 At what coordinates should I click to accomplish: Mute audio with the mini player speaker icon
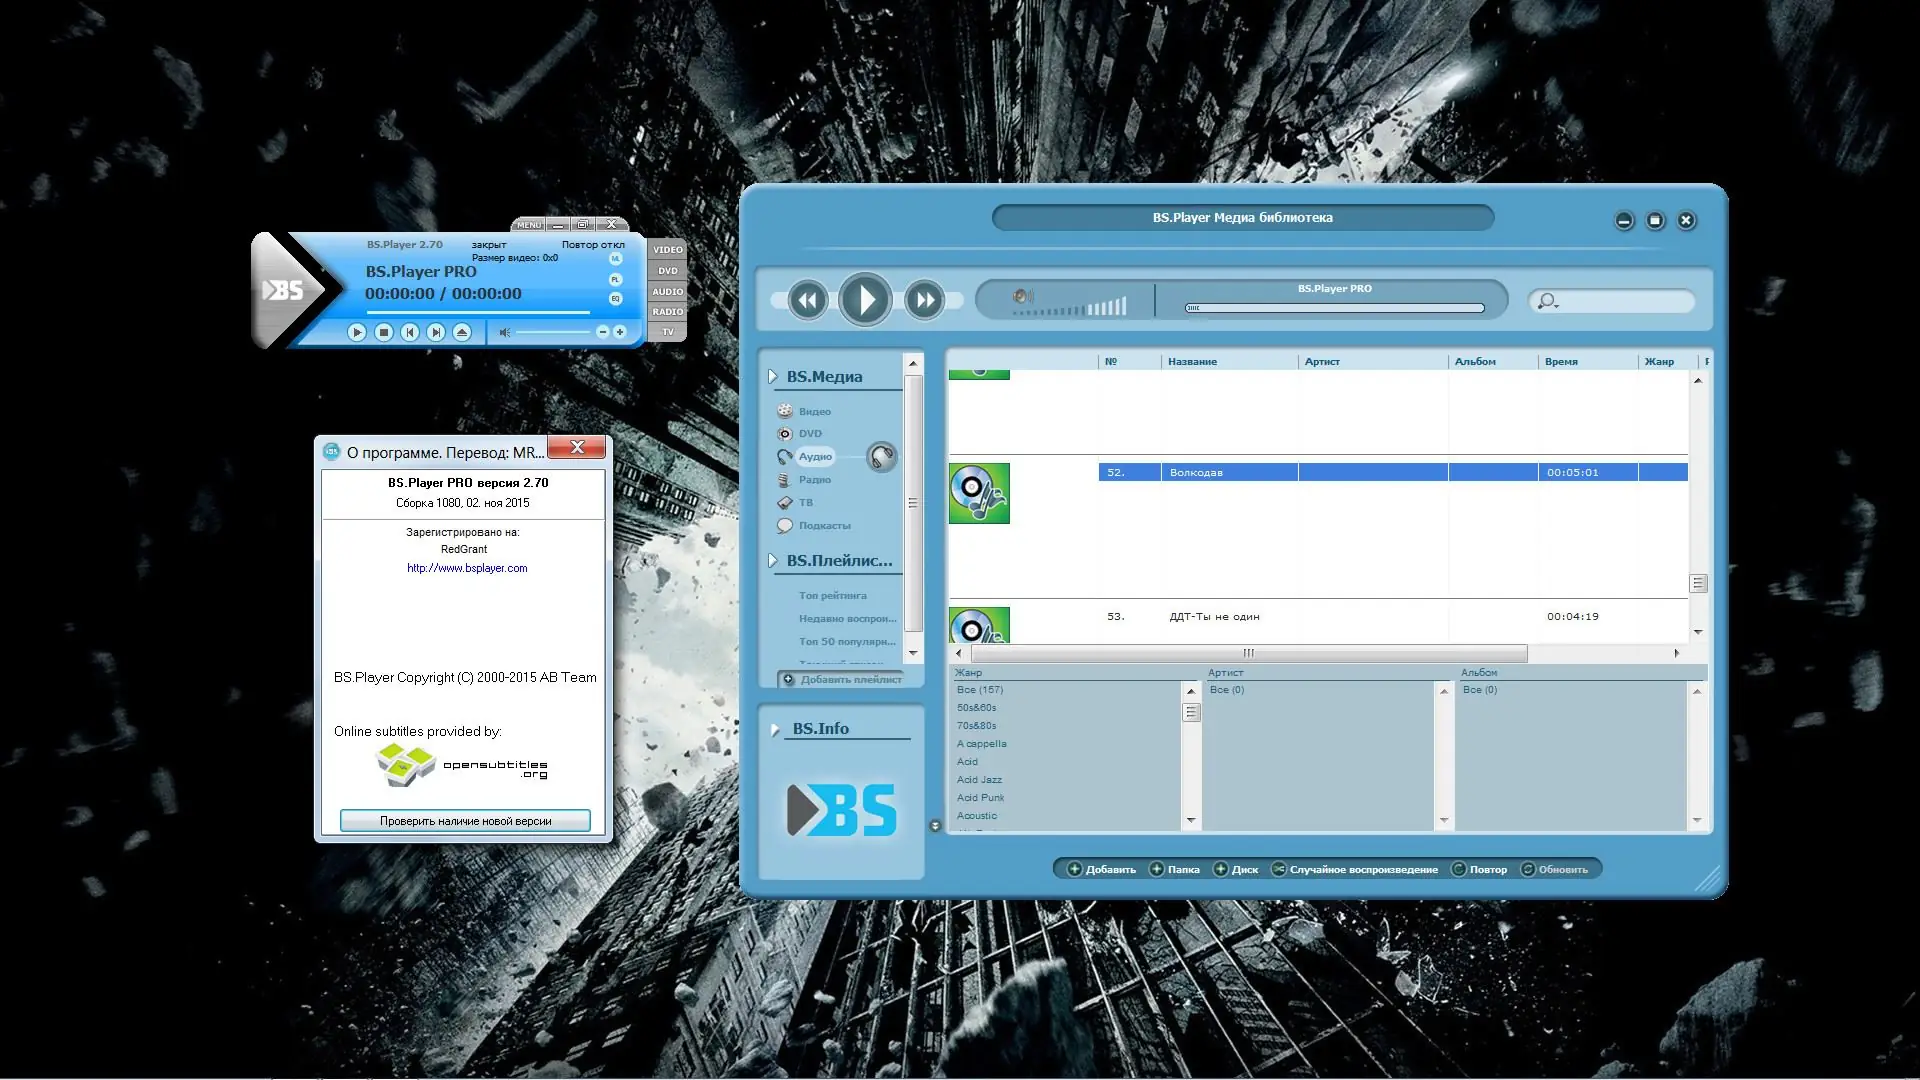click(505, 332)
